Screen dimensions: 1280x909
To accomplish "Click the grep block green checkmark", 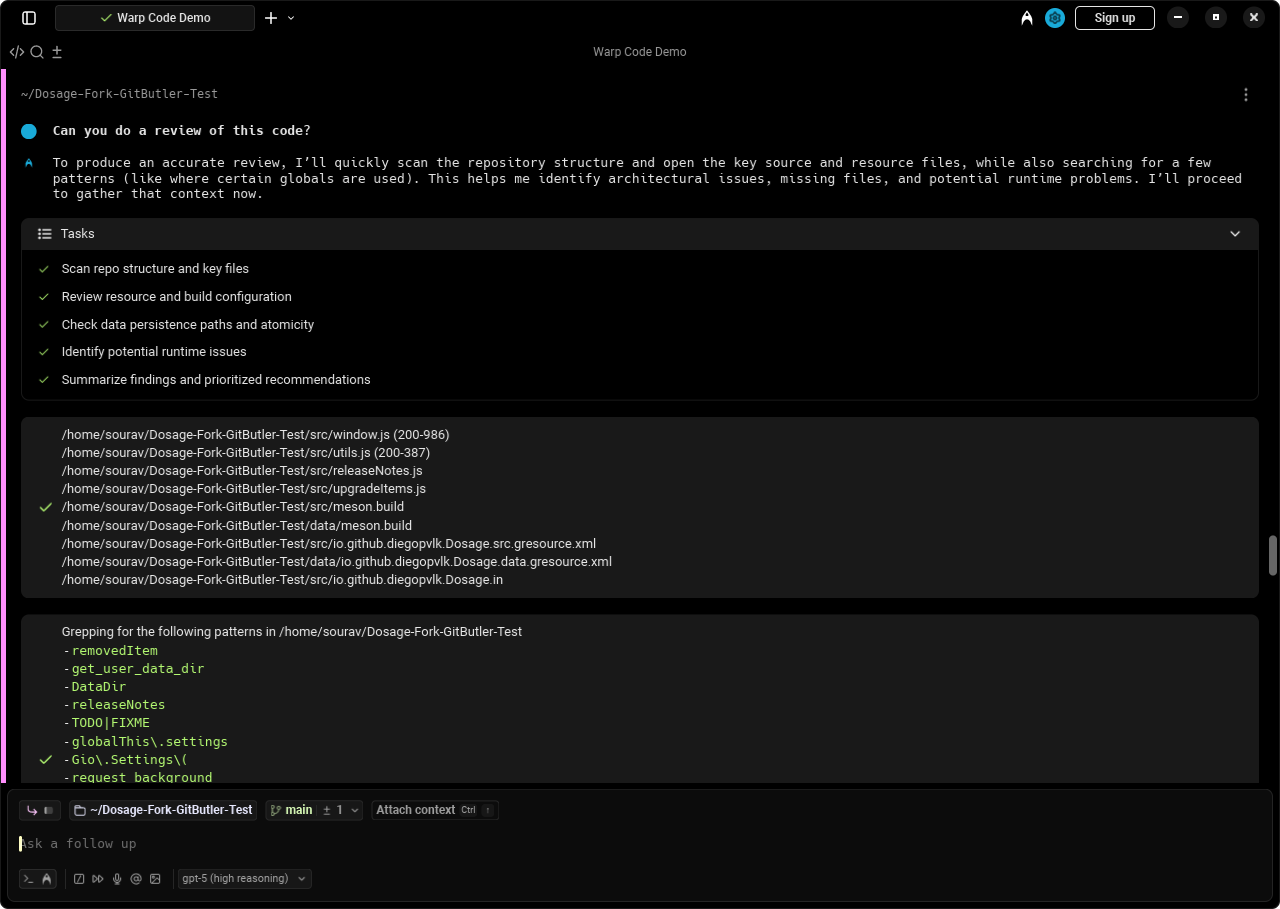I will coord(45,760).
